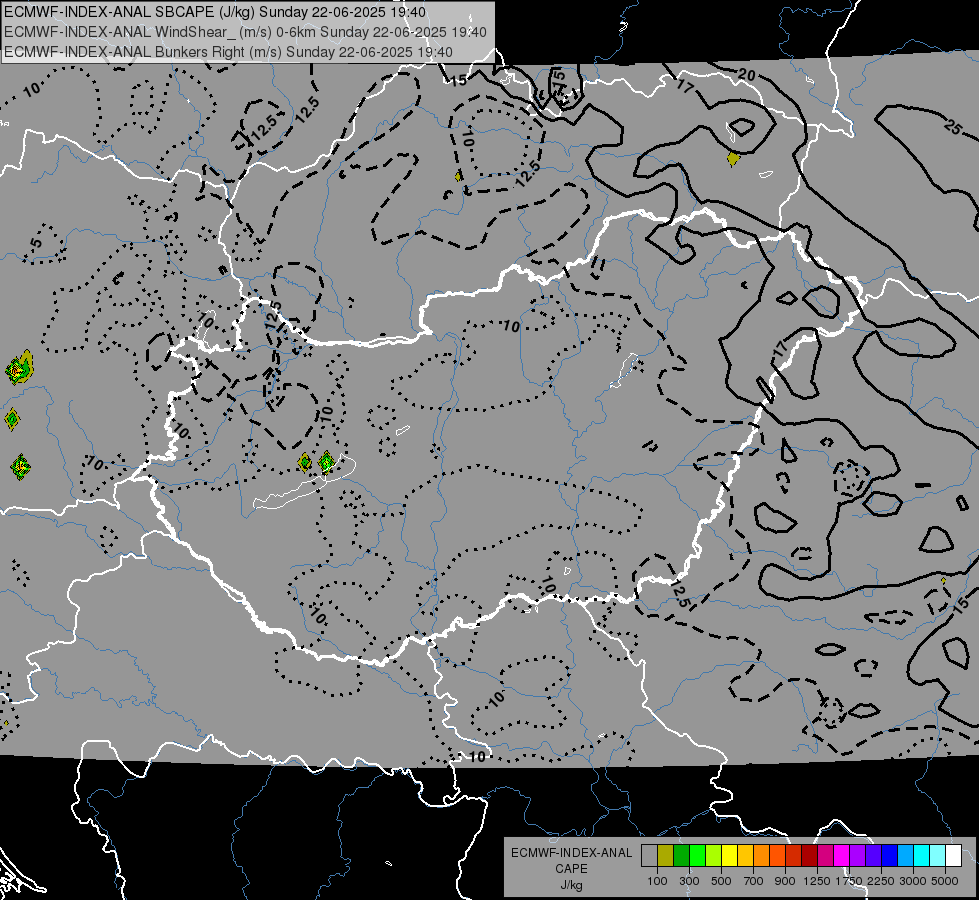979x900 pixels.
Task: Select the bright cyan legend swatch
Action: [x=922, y=856]
